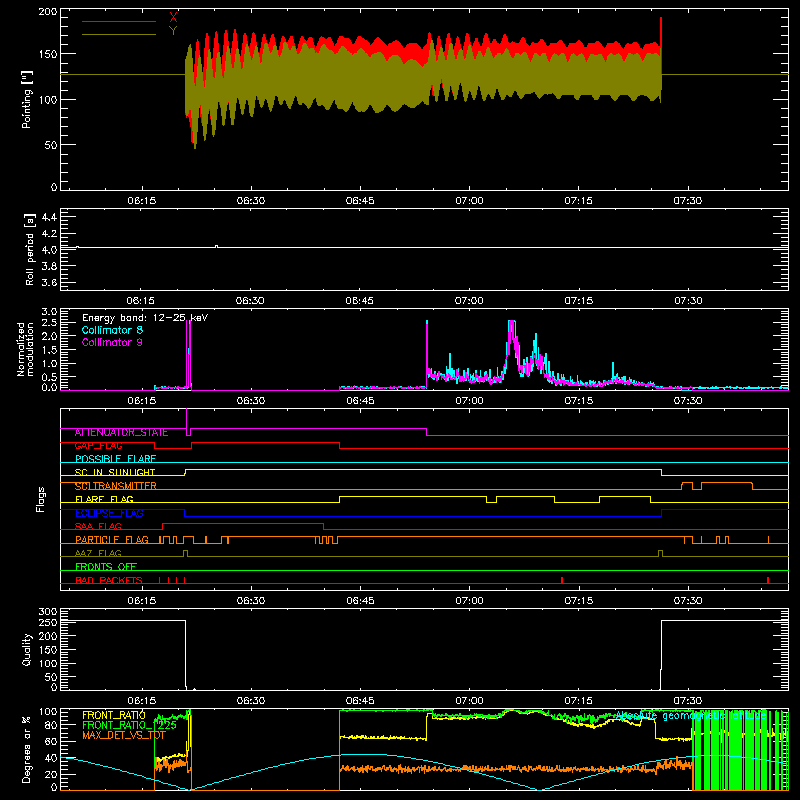Click 06:45 time label below Quality plot

click(x=360, y=701)
